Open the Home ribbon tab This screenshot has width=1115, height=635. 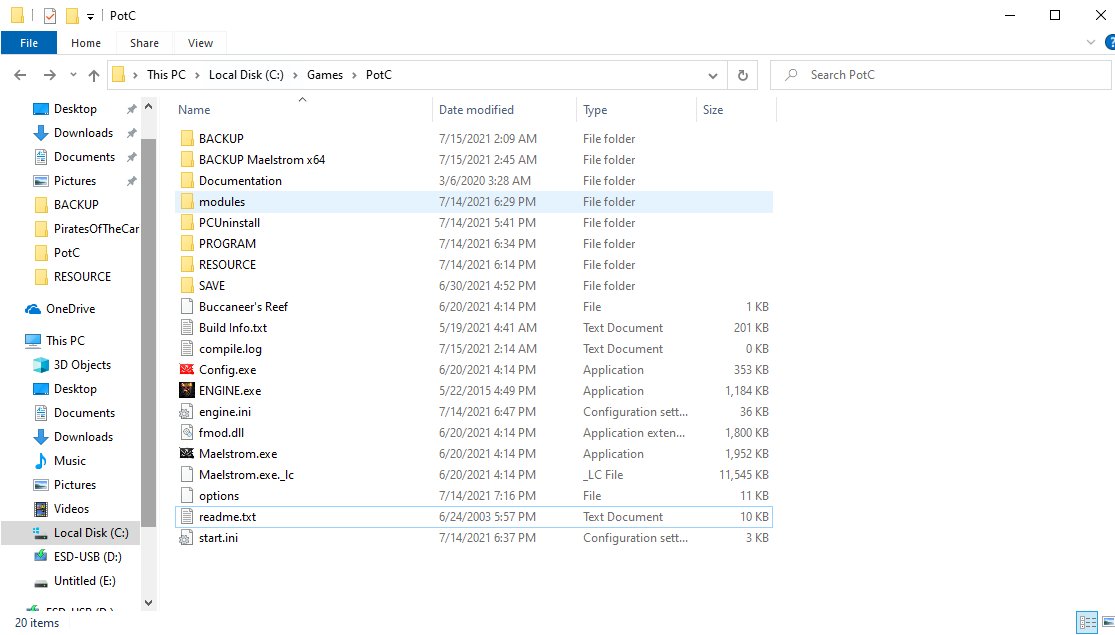(86, 43)
